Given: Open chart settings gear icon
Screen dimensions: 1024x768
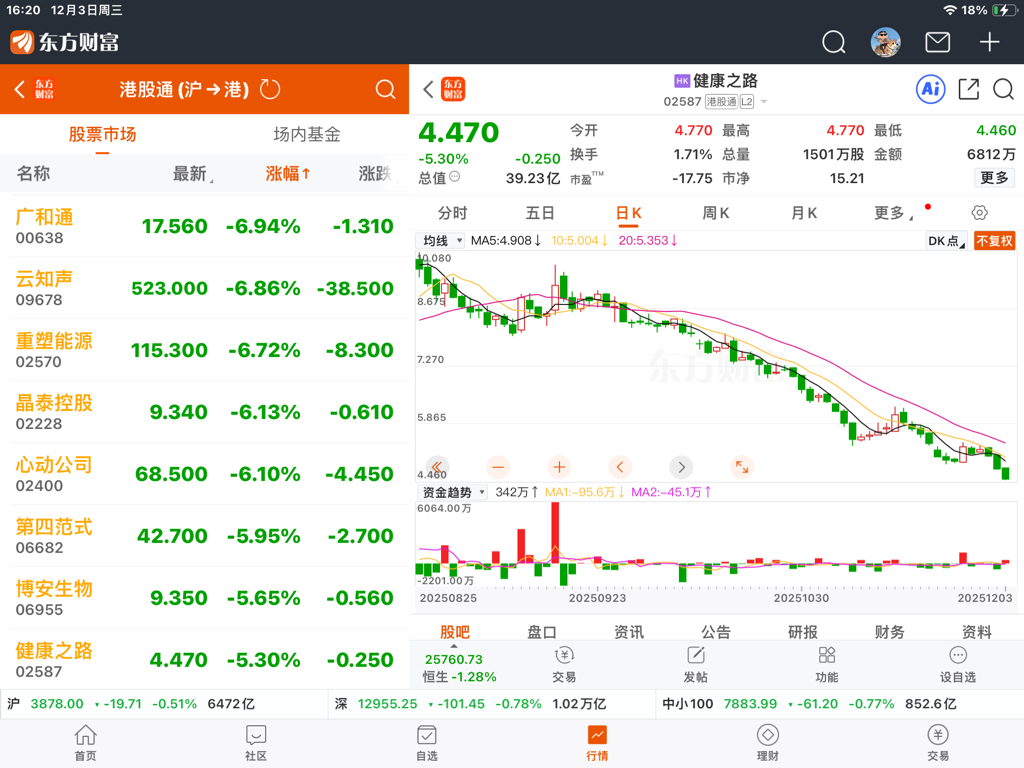Looking at the screenshot, I should (x=980, y=212).
